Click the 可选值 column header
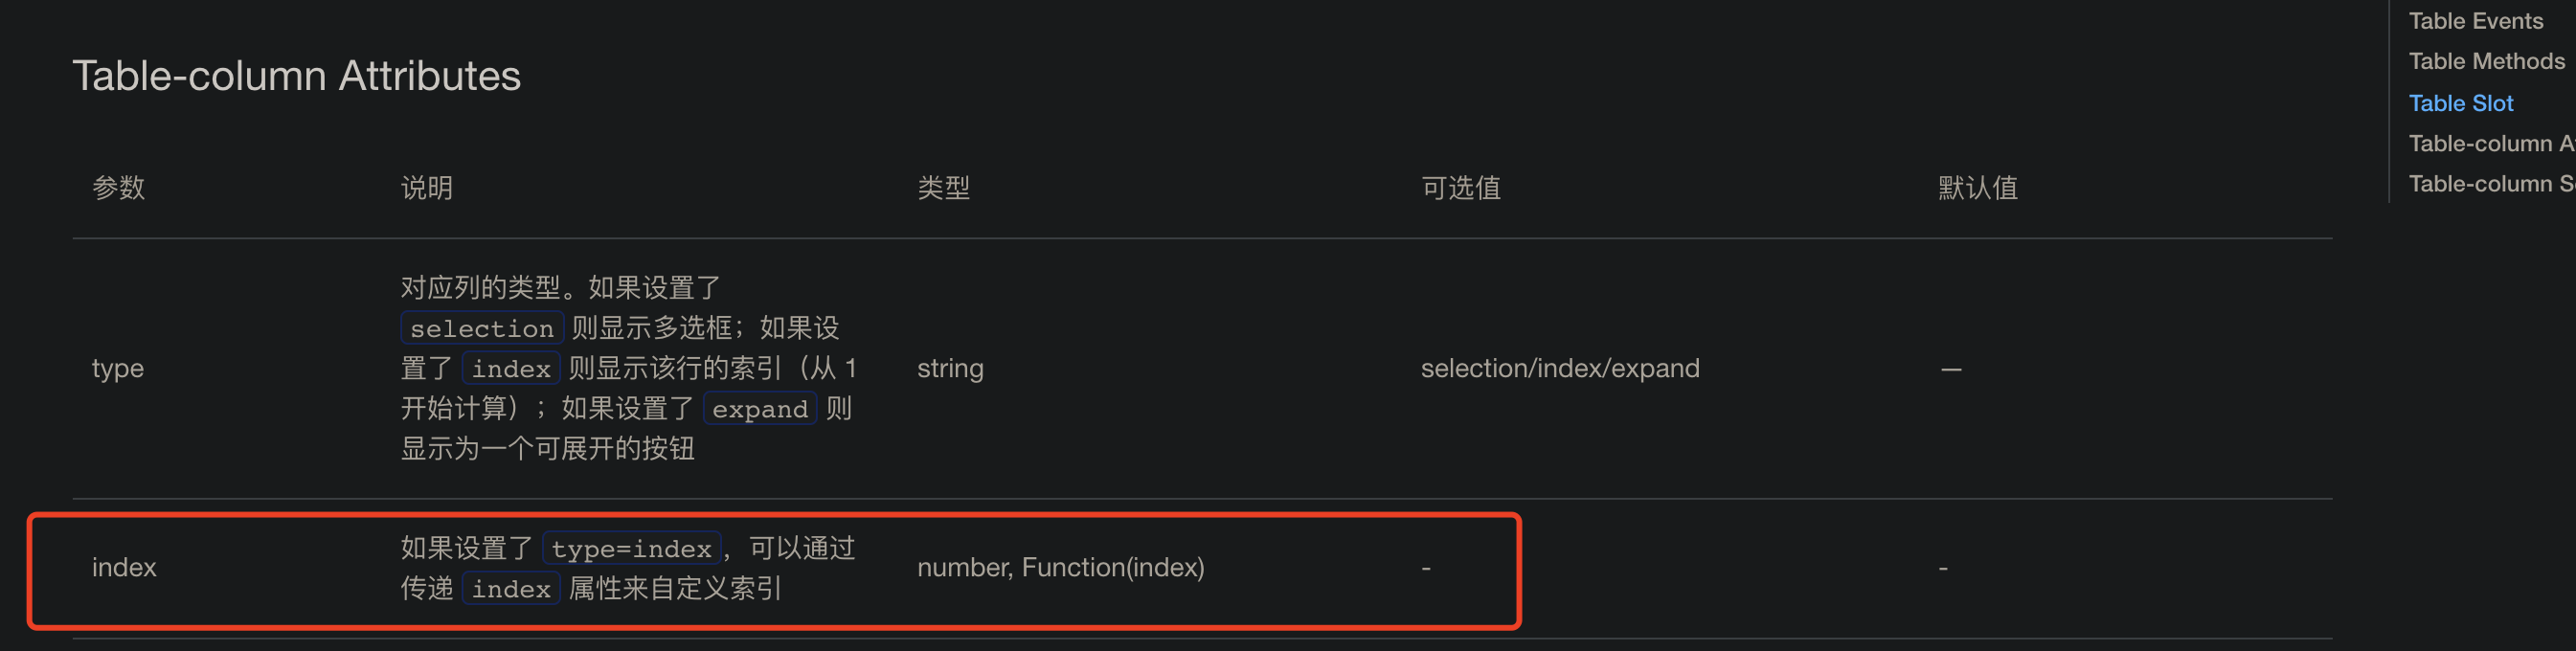The image size is (2576, 651). pyautogui.click(x=1460, y=187)
